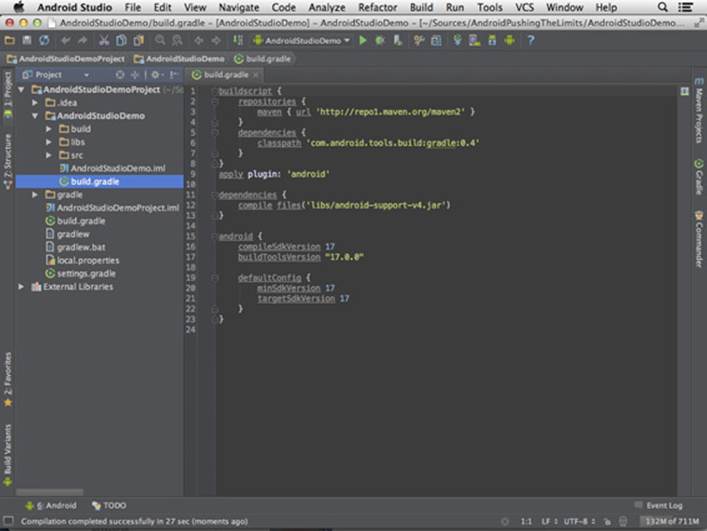Viewport: 707px width, 531px height.
Task: Click the navigate Back arrow icon
Action: (x=199, y=41)
